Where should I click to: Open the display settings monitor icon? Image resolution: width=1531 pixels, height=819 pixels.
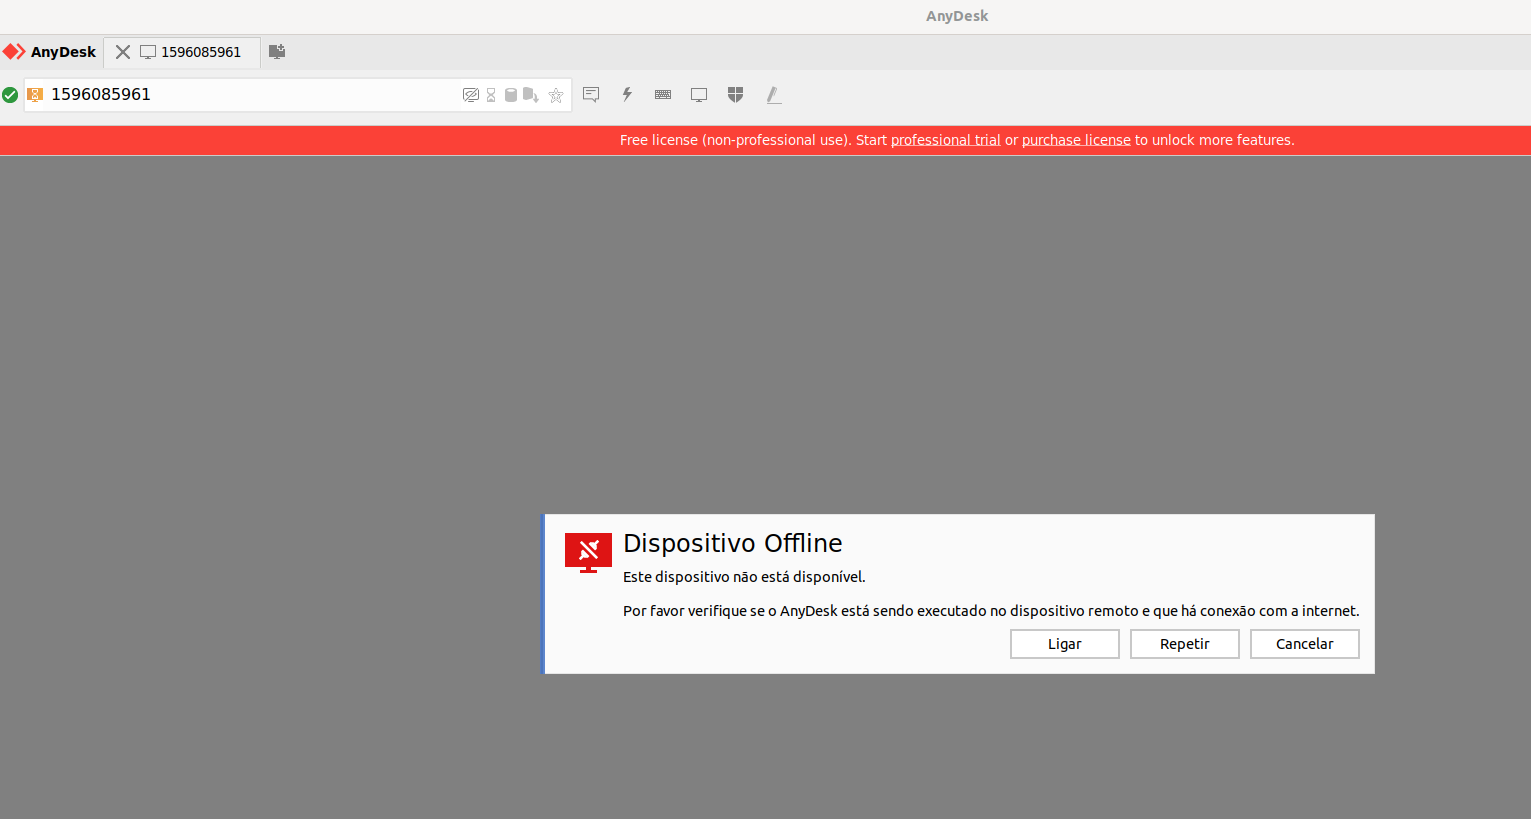[699, 95]
